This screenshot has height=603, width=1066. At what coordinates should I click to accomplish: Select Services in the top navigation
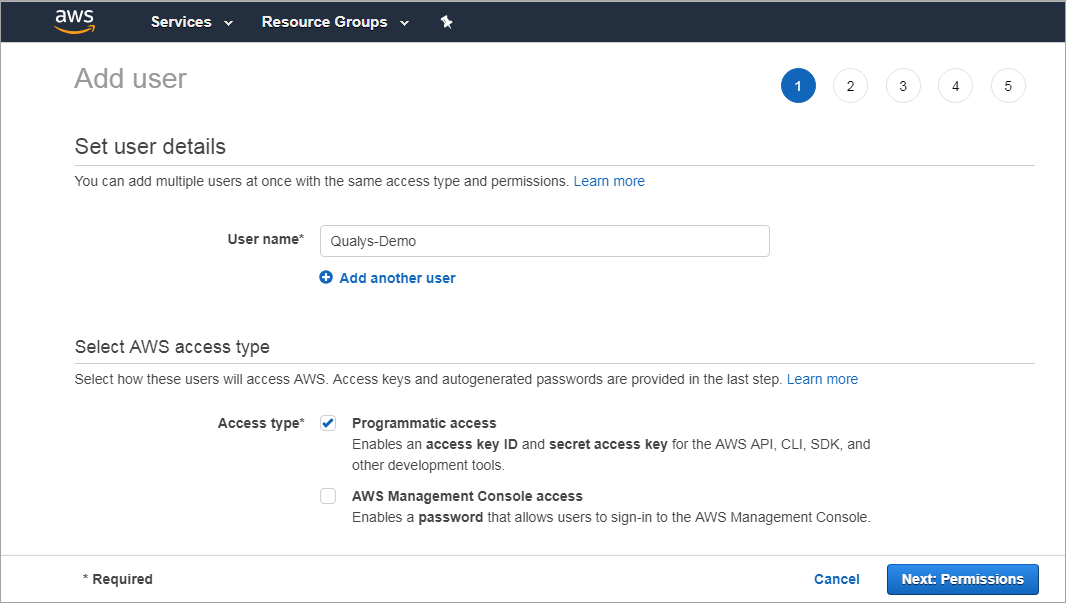[181, 21]
